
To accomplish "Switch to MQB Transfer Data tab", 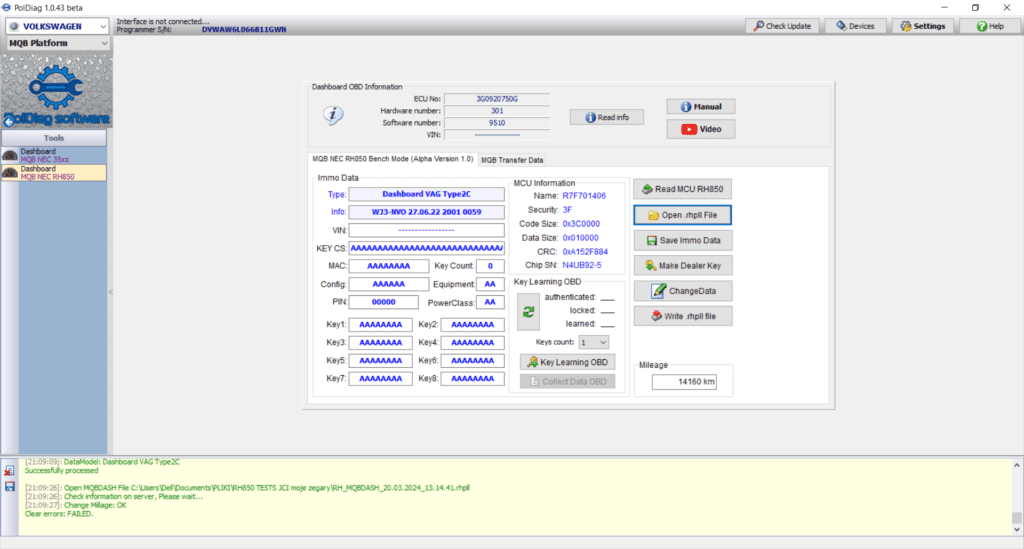I will click(x=512, y=160).
